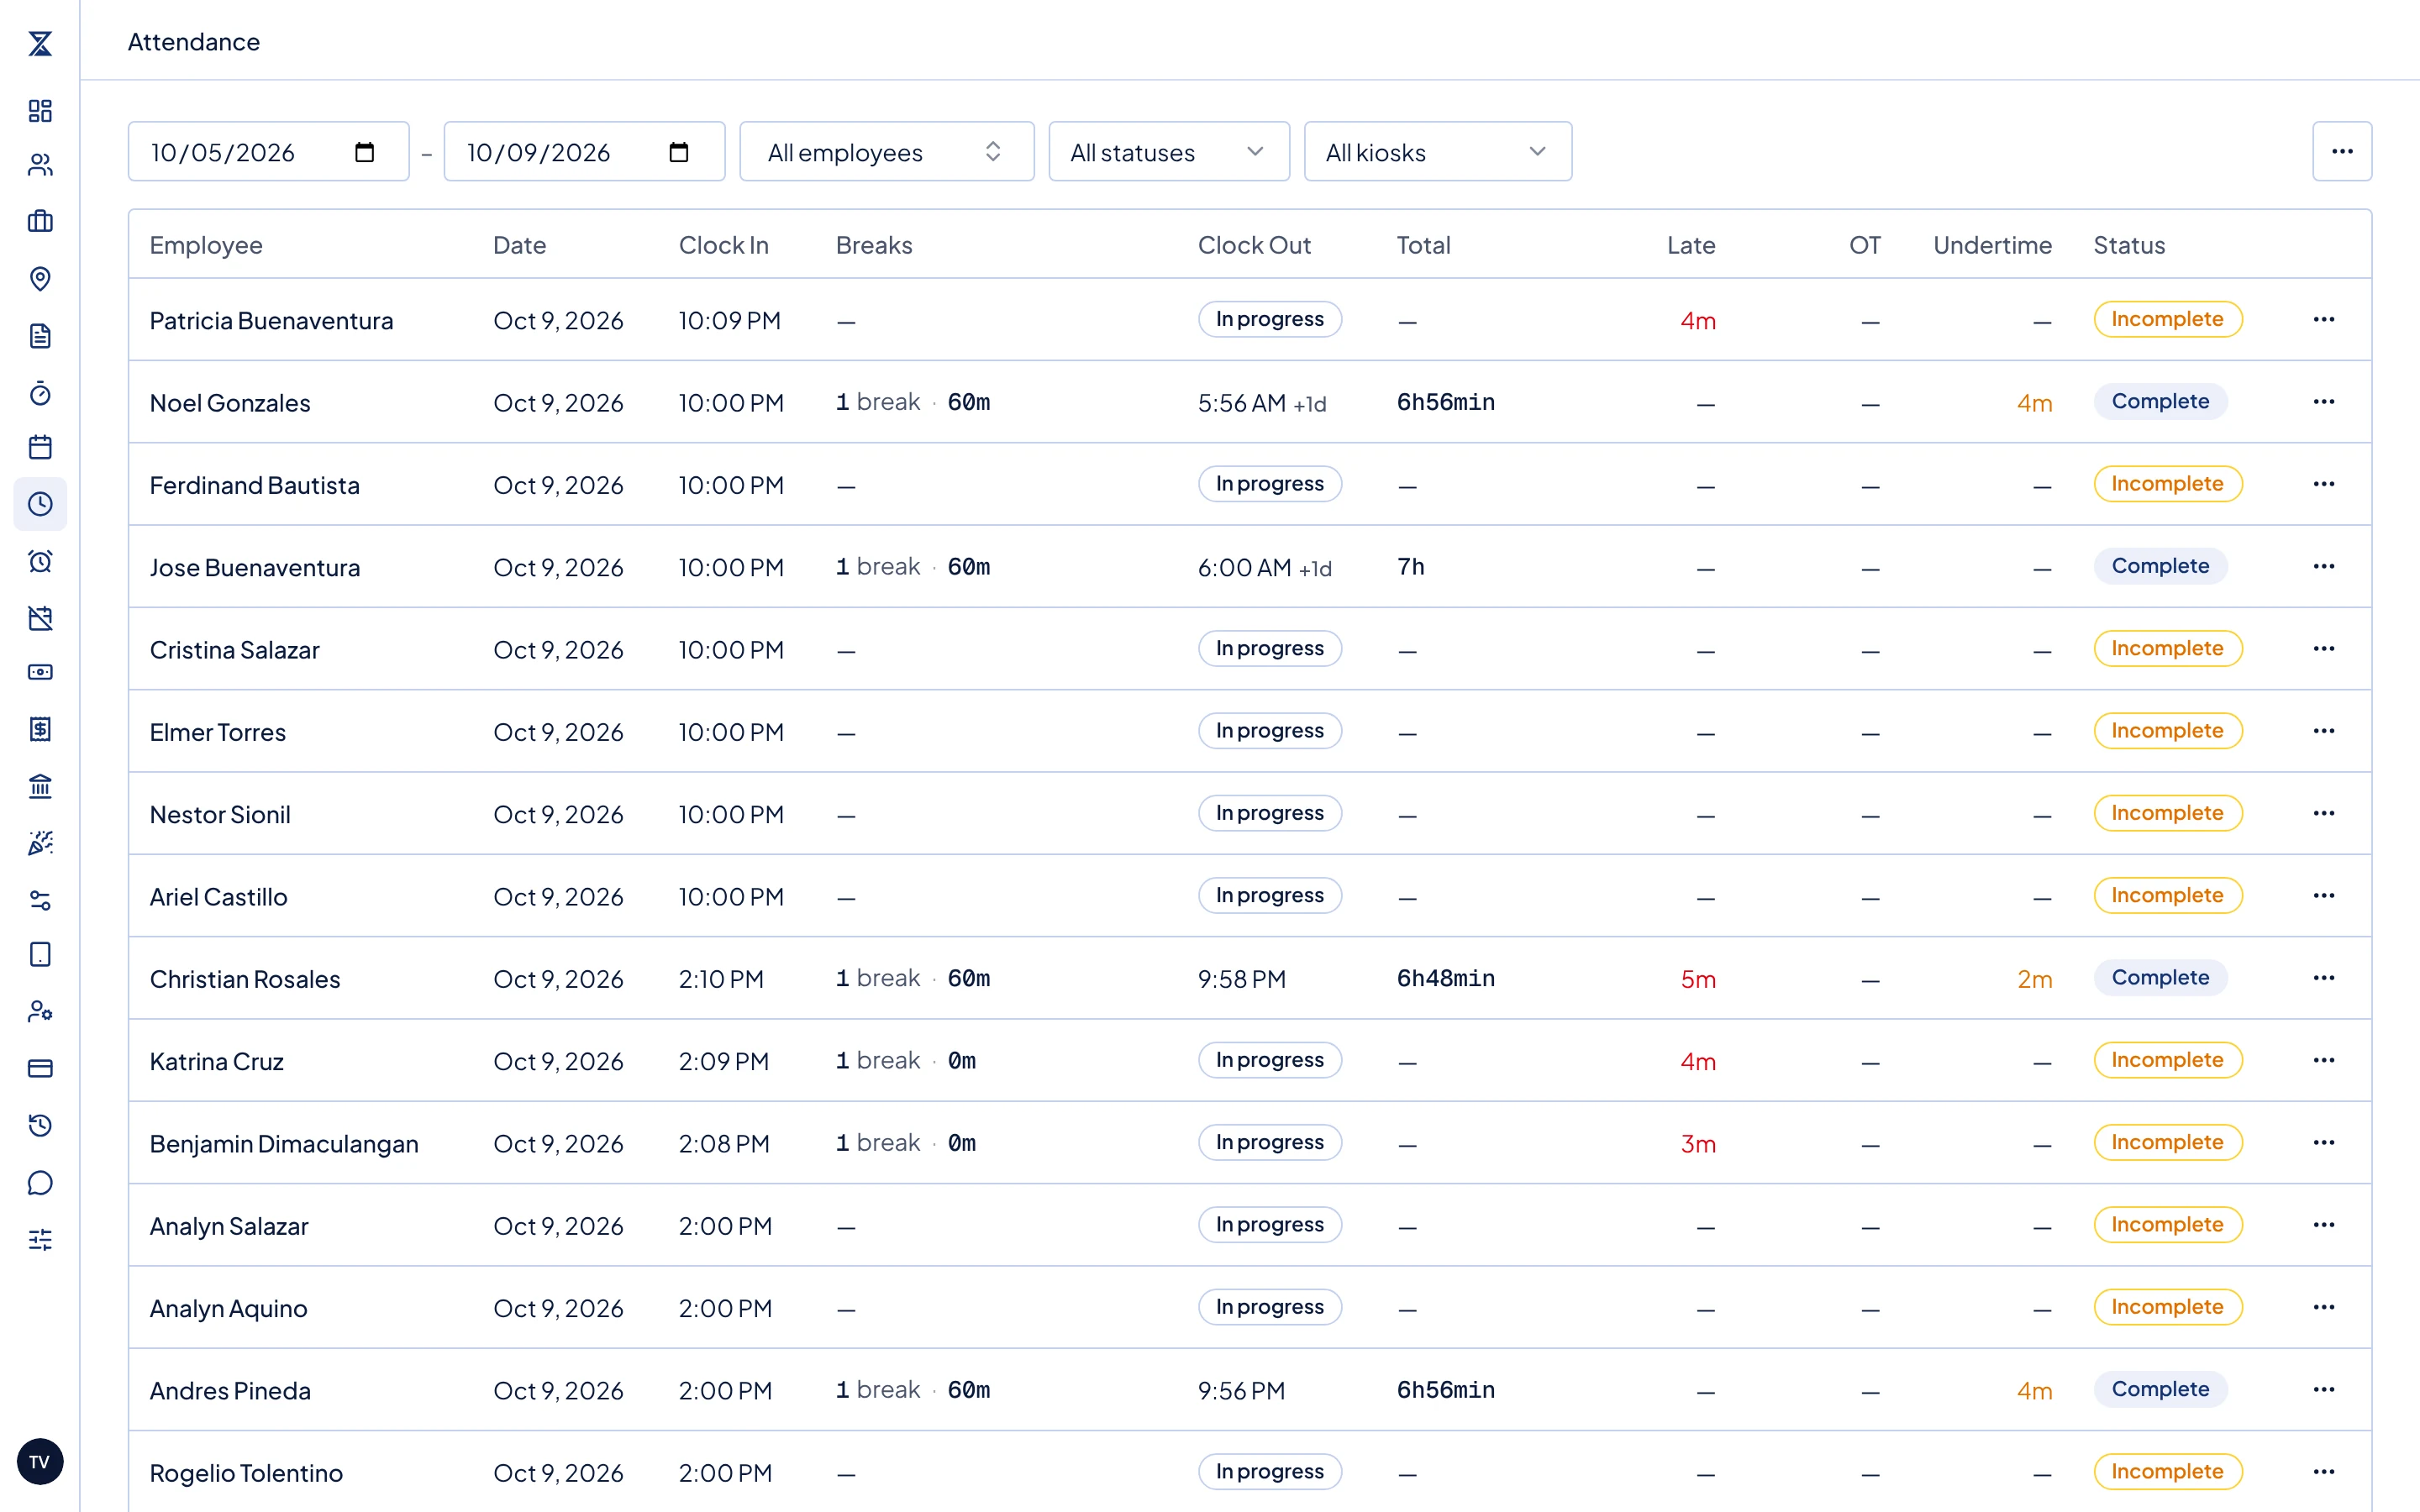Click the user settings gear icon
Image resolution: width=2420 pixels, height=1512 pixels.
click(40, 1011)
